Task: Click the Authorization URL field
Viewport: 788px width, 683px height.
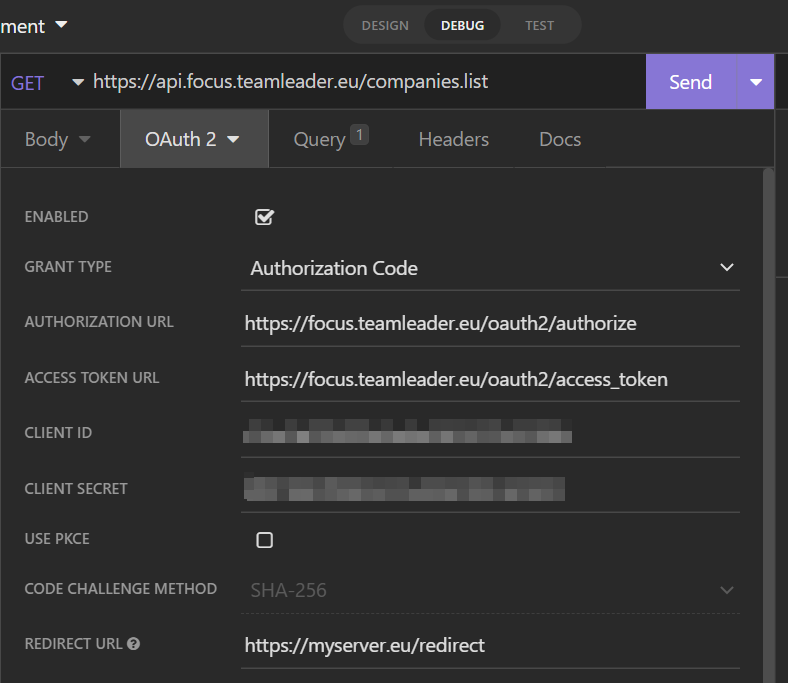Action: (490, 323)
